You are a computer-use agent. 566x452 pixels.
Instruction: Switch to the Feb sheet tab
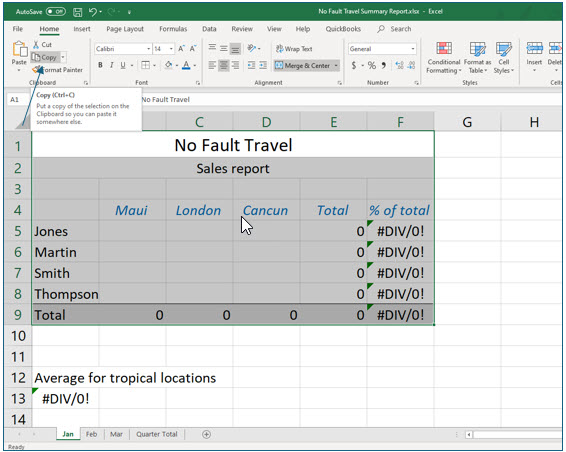91,434
